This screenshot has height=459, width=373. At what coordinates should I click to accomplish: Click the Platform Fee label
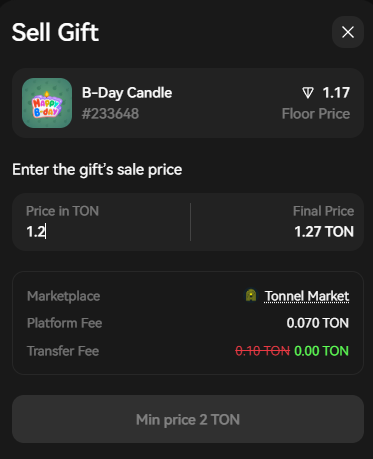click(x=64, y=323)
